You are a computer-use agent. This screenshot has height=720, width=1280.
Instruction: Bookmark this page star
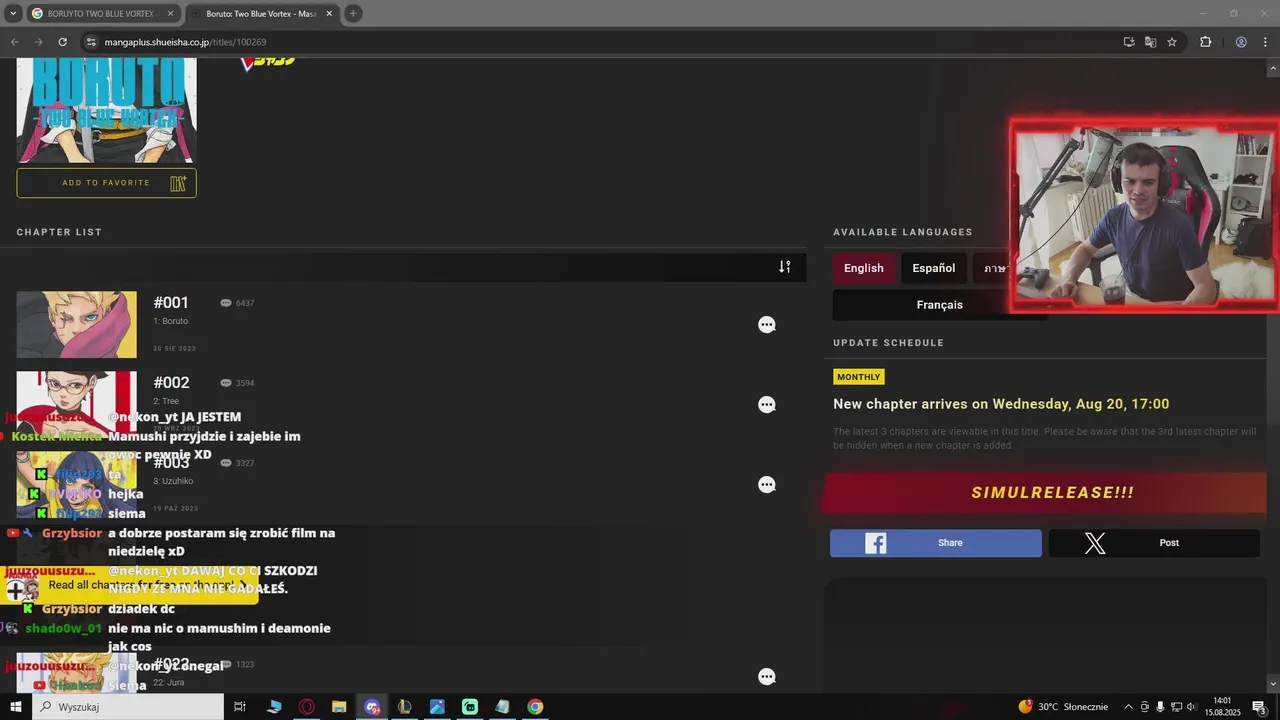1172,42
